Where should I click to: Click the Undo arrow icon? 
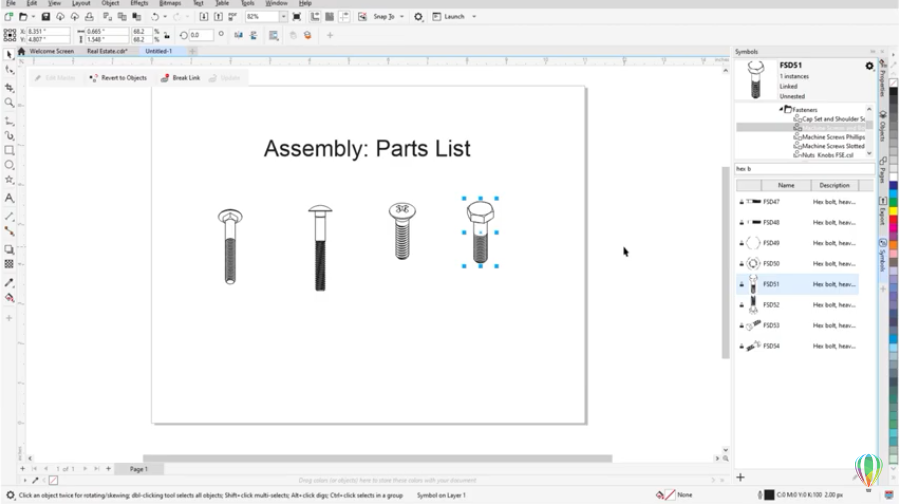point(154,17)
